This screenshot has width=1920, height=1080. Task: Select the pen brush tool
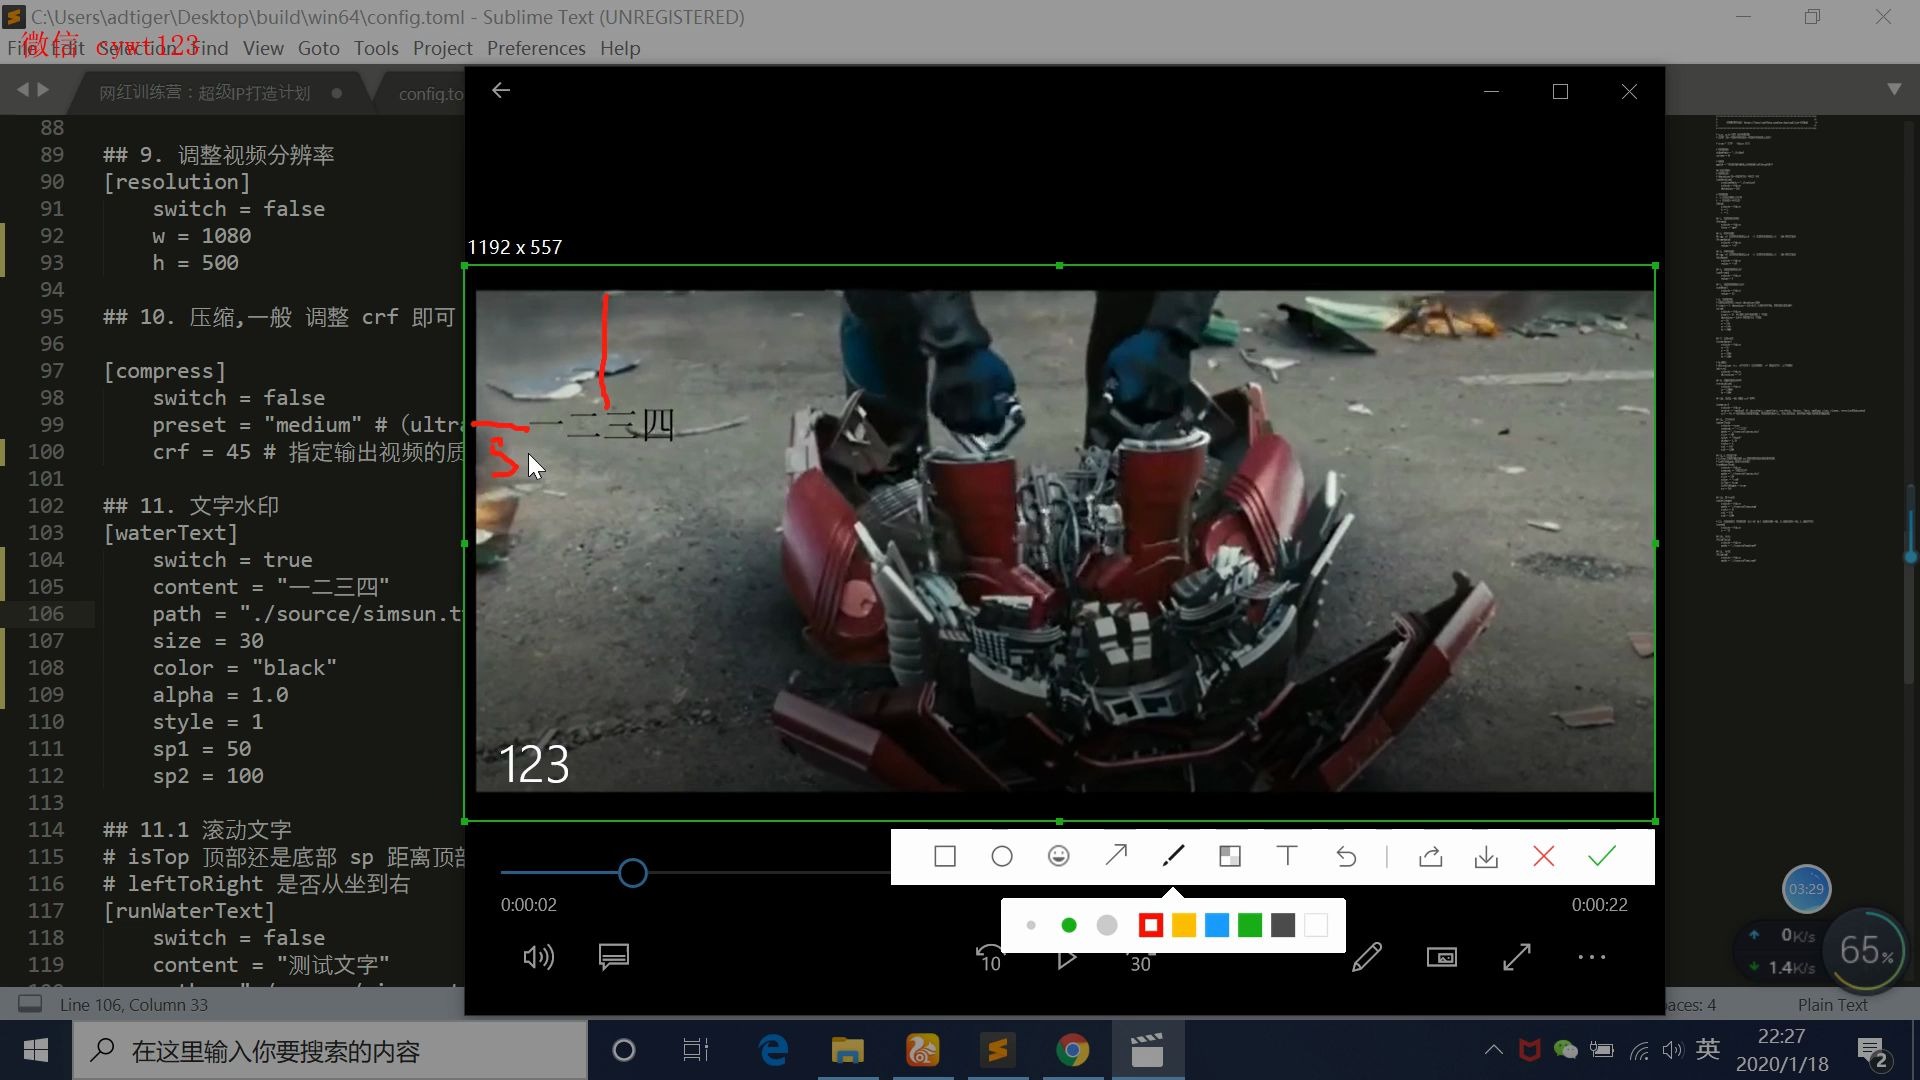(x=1173, y=856)
